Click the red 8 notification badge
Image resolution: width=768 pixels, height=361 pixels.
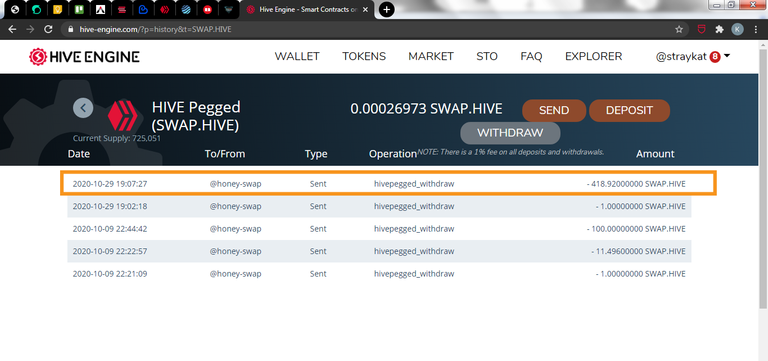pos(715,57)
